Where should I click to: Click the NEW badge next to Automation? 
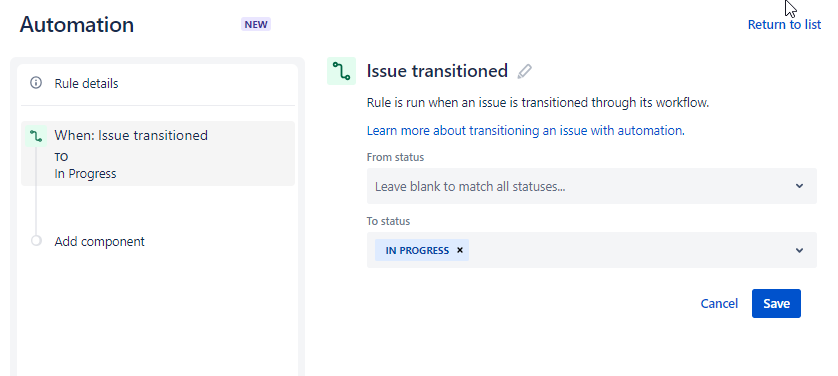[x=256, y=25]
